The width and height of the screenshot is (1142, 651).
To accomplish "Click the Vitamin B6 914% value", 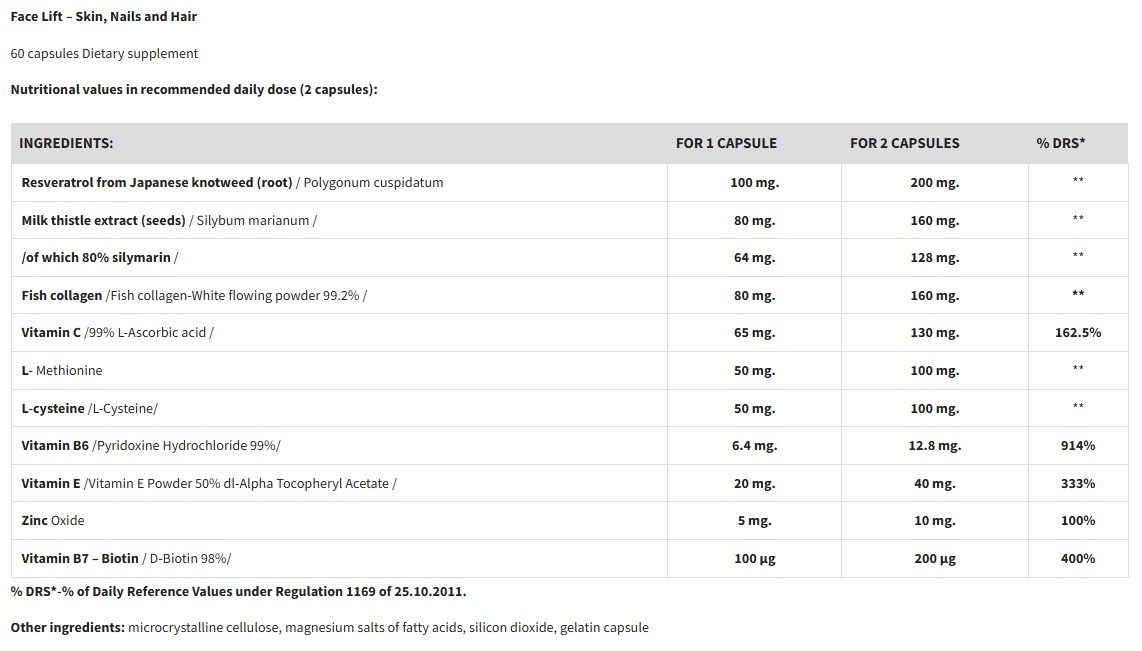I will pyautogui.click(x=1077, y=445).
